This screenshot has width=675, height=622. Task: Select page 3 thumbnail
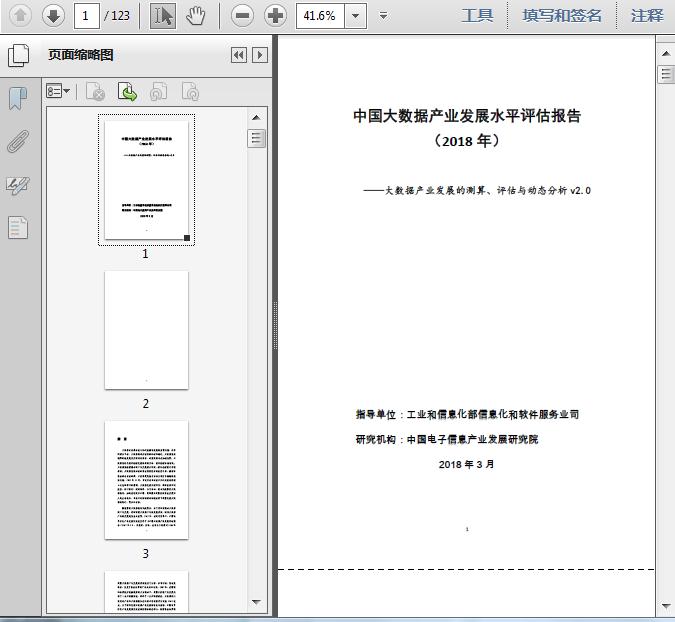[x=146, y=480]
